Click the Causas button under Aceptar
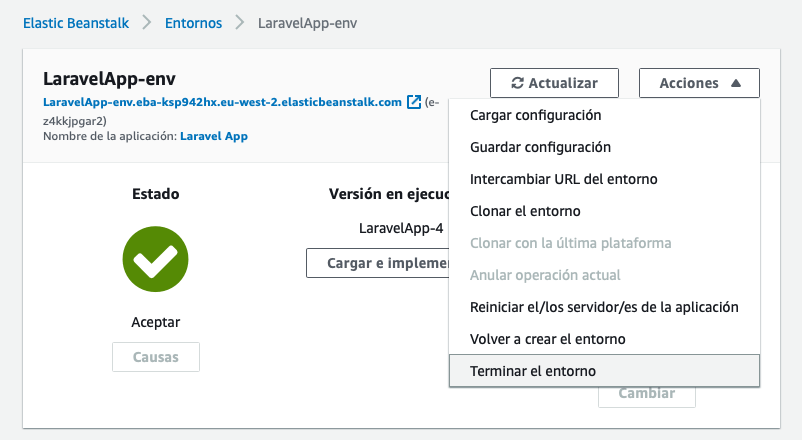 pos(156,357)
